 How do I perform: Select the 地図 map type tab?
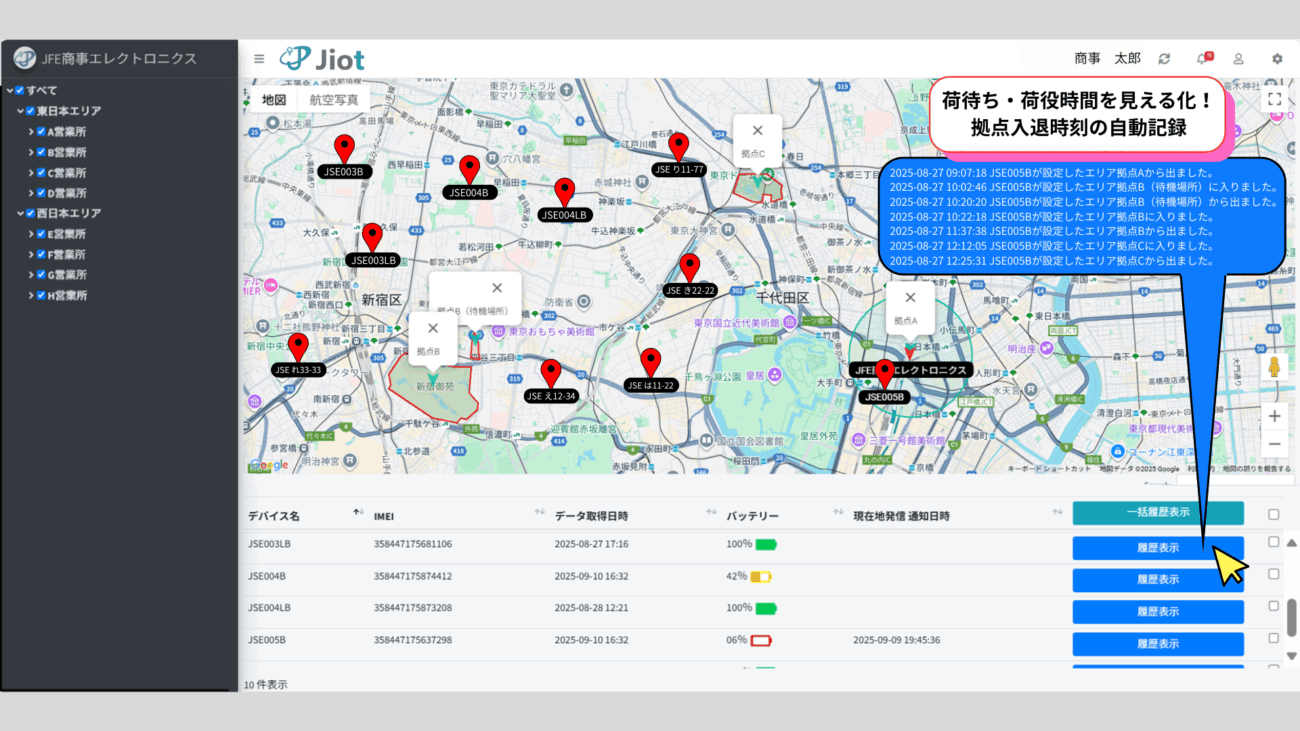tap(274, 100)
